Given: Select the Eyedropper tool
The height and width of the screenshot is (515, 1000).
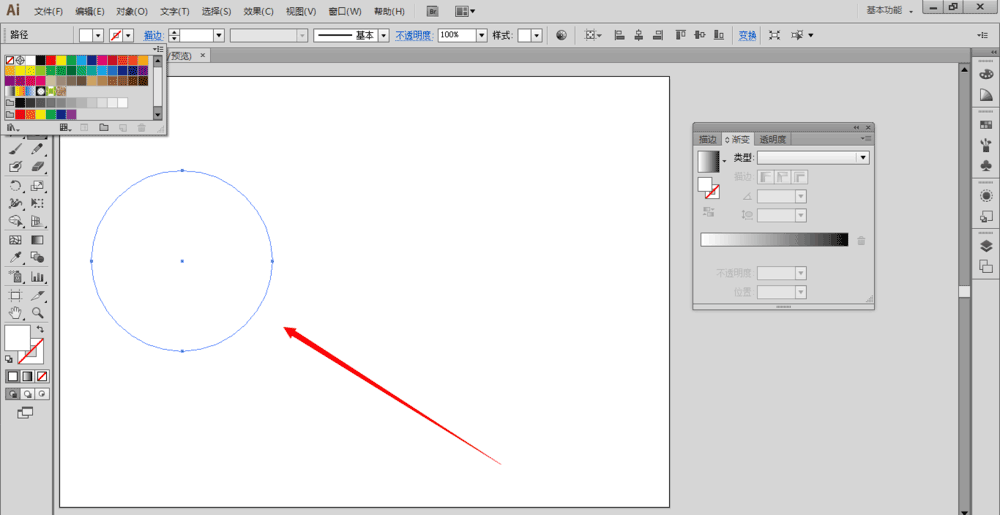Looking at the screenshot, I should point(16,258).
